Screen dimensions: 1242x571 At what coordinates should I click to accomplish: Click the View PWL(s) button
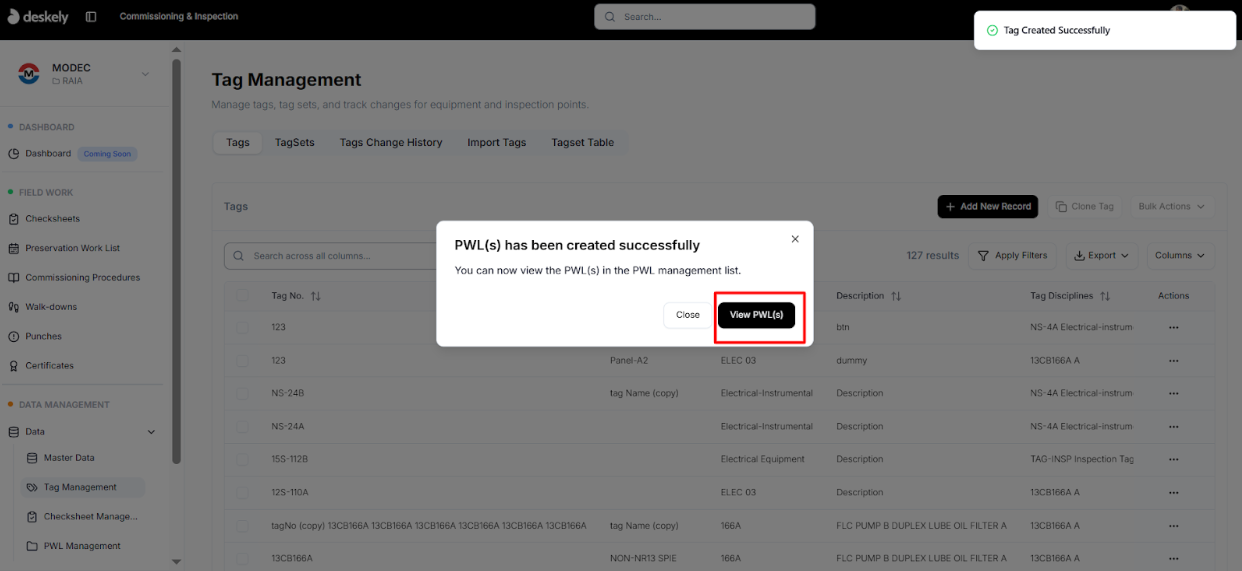(756, 315)
